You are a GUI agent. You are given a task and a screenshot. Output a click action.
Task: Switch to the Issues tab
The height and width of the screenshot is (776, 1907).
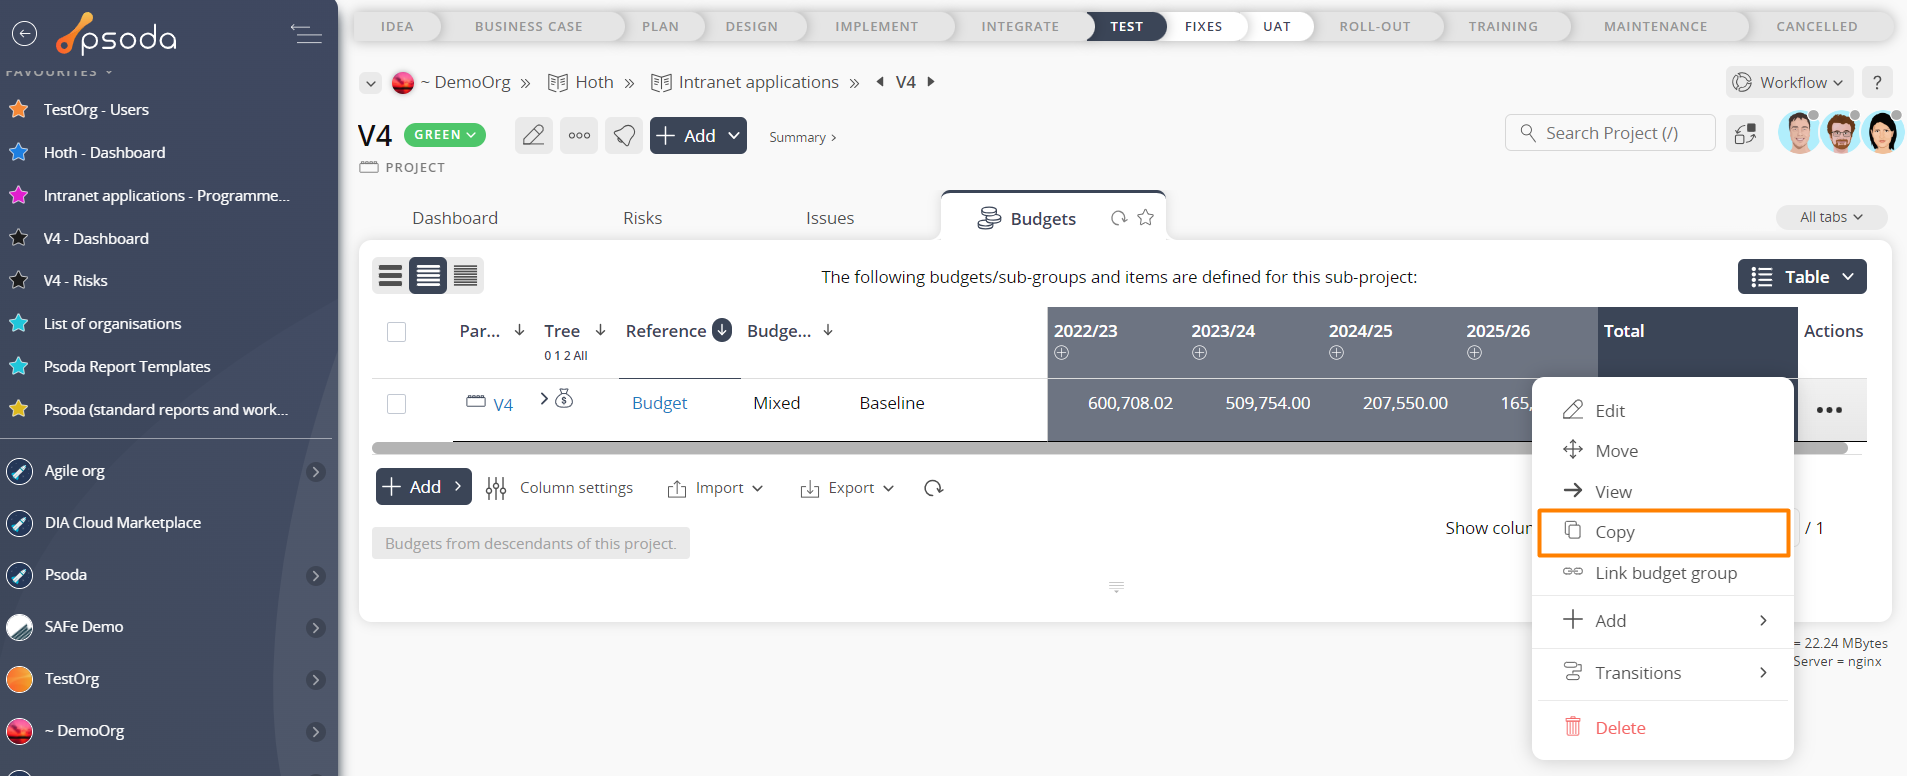(830, 218)
